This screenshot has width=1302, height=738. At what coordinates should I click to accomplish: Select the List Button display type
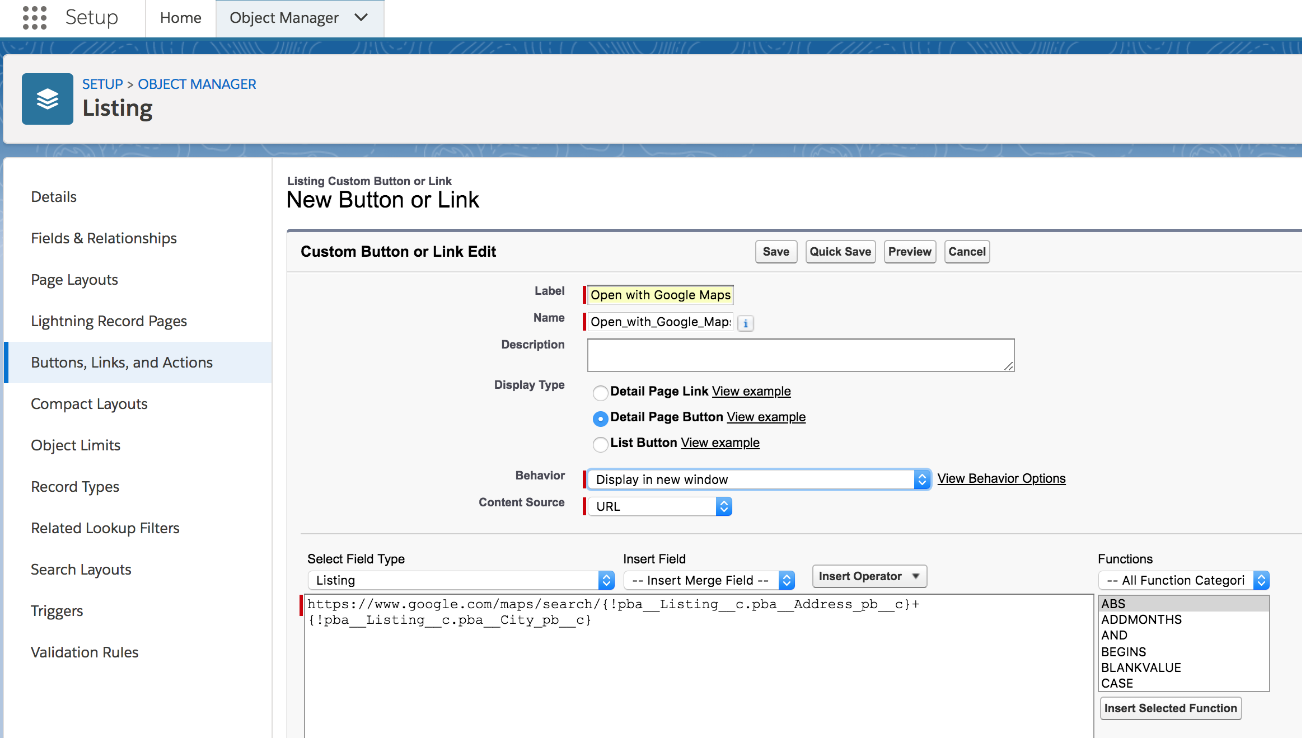pyautogui.click(x=600, y=442)
